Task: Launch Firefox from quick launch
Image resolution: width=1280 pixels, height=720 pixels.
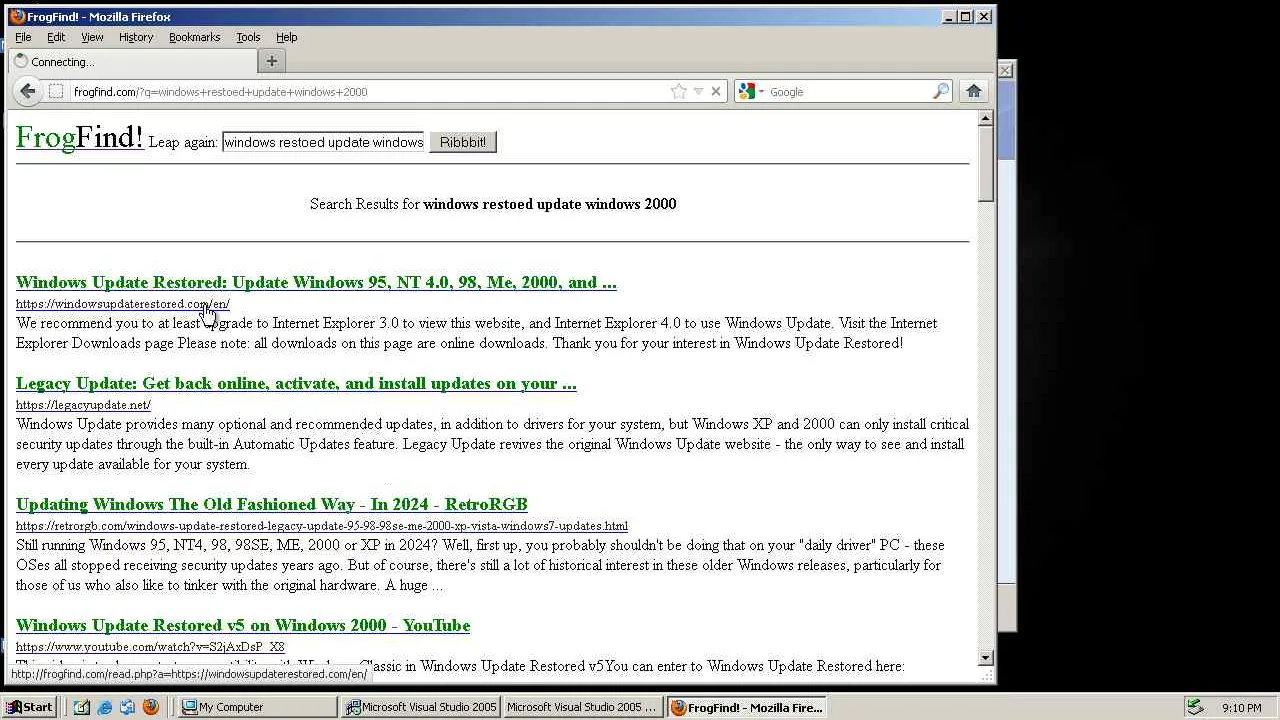Action: coord(150,707)
